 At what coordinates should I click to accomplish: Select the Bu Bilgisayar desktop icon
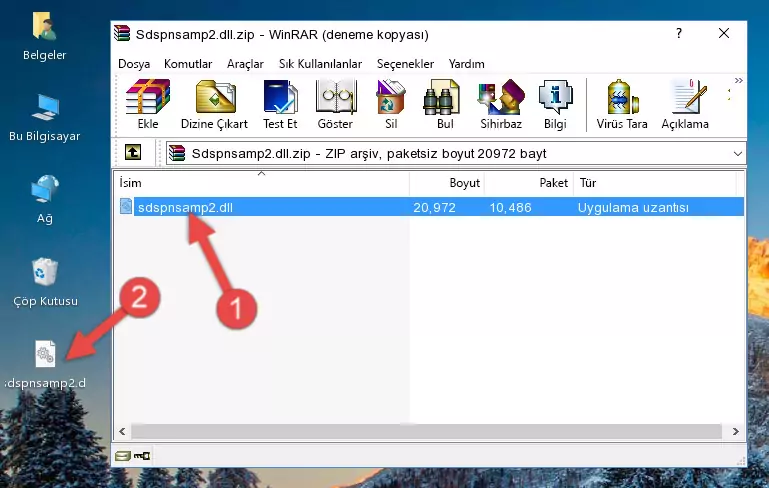click(44, 118)
